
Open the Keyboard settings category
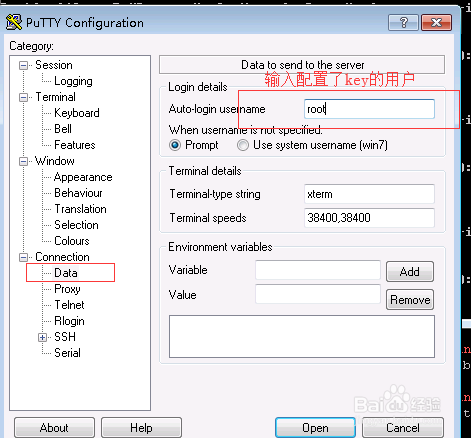[77, 113]
